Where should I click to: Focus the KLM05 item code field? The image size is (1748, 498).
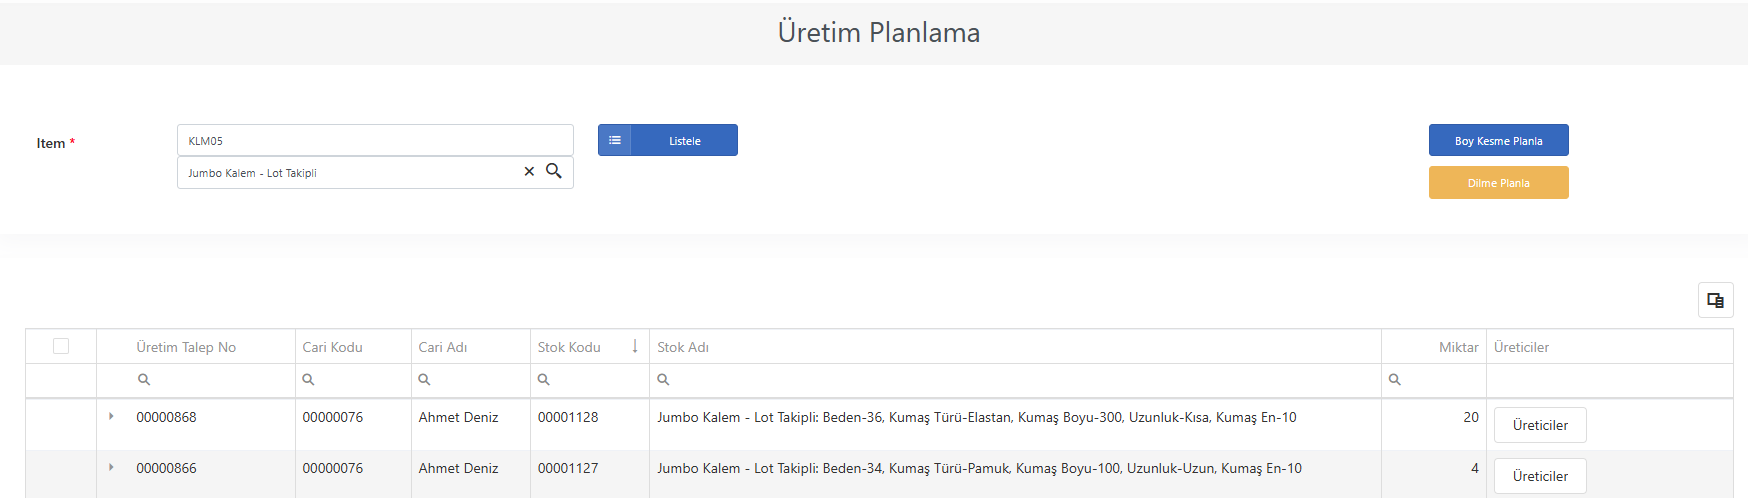[x=375, y=140]
